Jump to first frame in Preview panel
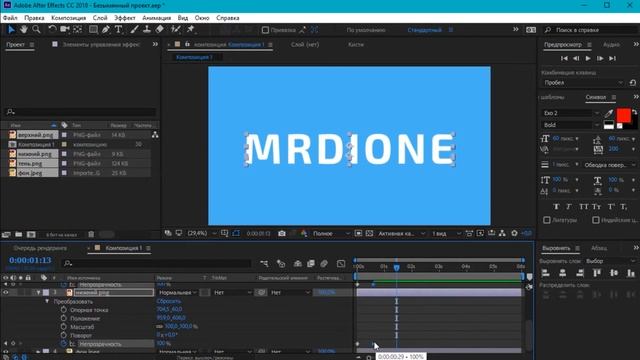The height and width of the screenshot is (360, 640). coord(564,58)
